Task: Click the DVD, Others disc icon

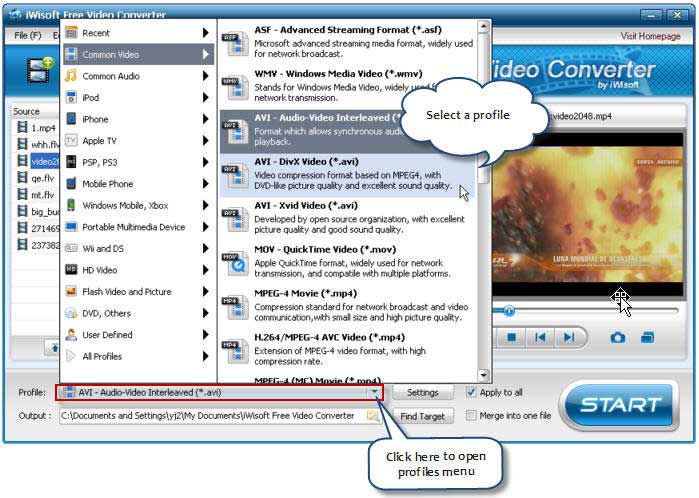Action: click(x=71, y=313)
